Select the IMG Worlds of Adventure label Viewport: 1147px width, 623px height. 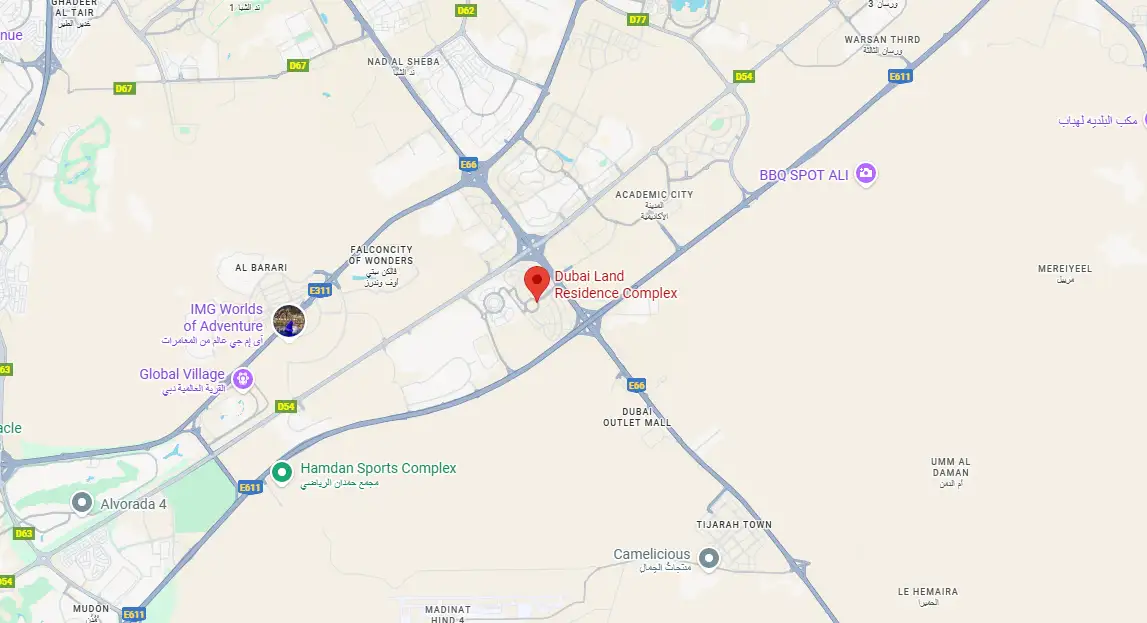[x=223, y=317]
